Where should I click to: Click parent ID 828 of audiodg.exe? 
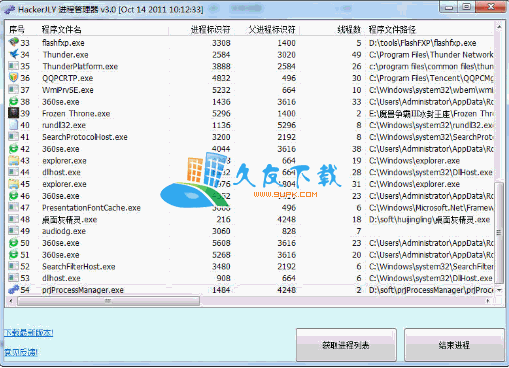tap(289, 231)
